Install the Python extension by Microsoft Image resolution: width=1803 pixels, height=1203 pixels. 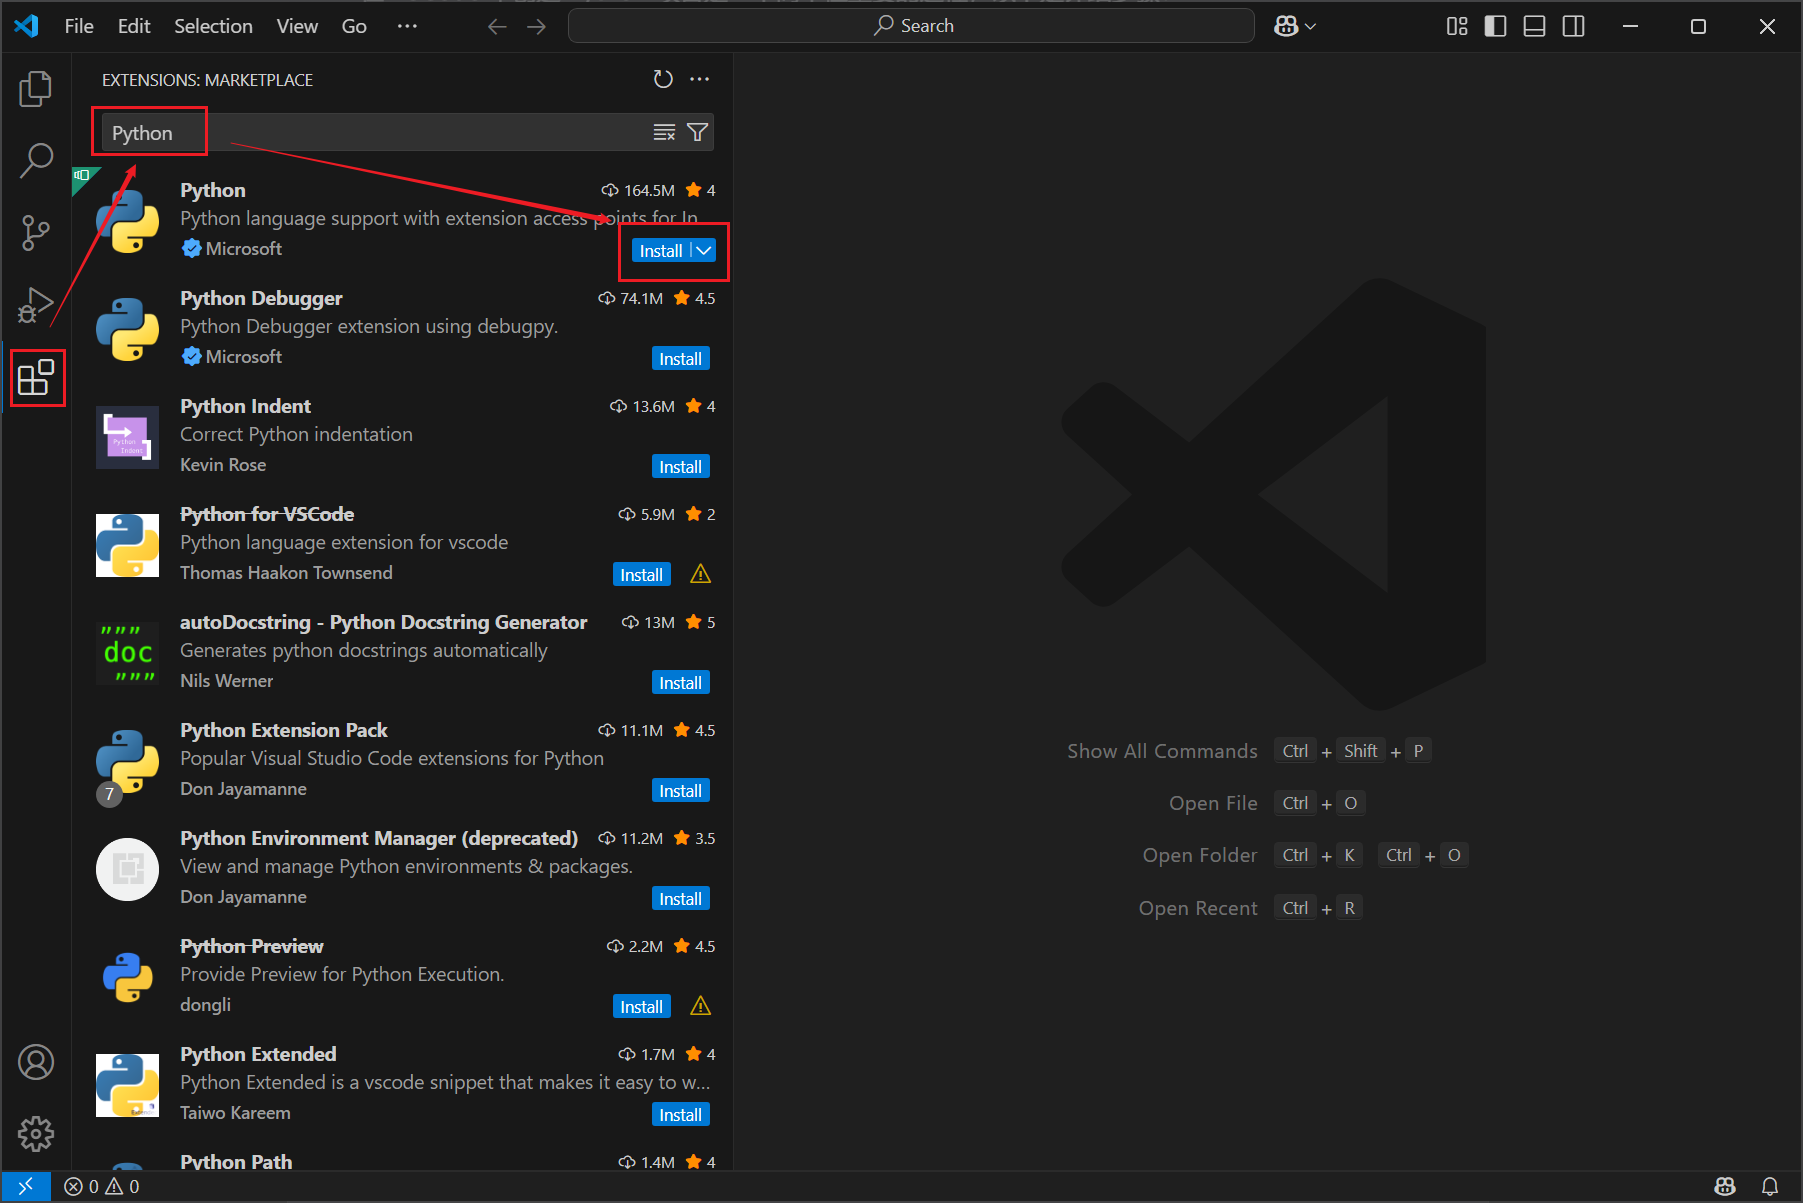click(661, 251)
